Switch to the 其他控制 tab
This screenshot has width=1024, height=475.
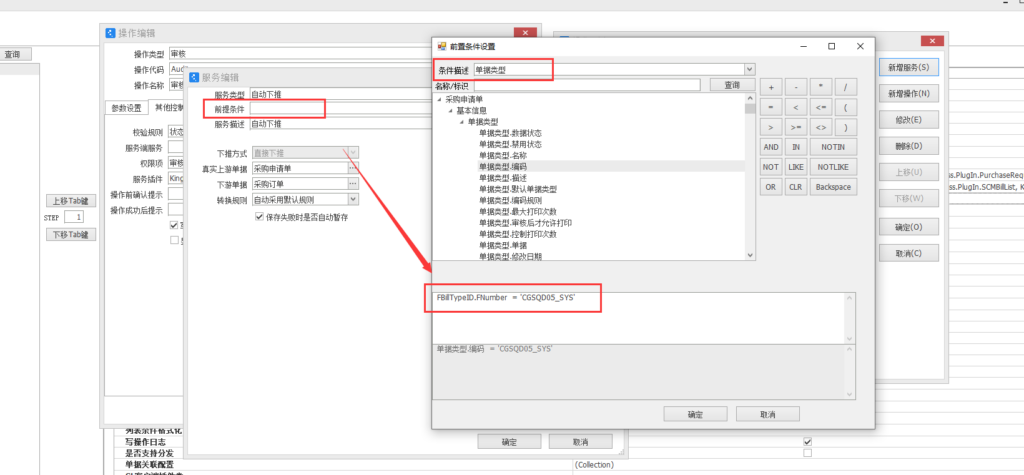click(x=167, y=107)
